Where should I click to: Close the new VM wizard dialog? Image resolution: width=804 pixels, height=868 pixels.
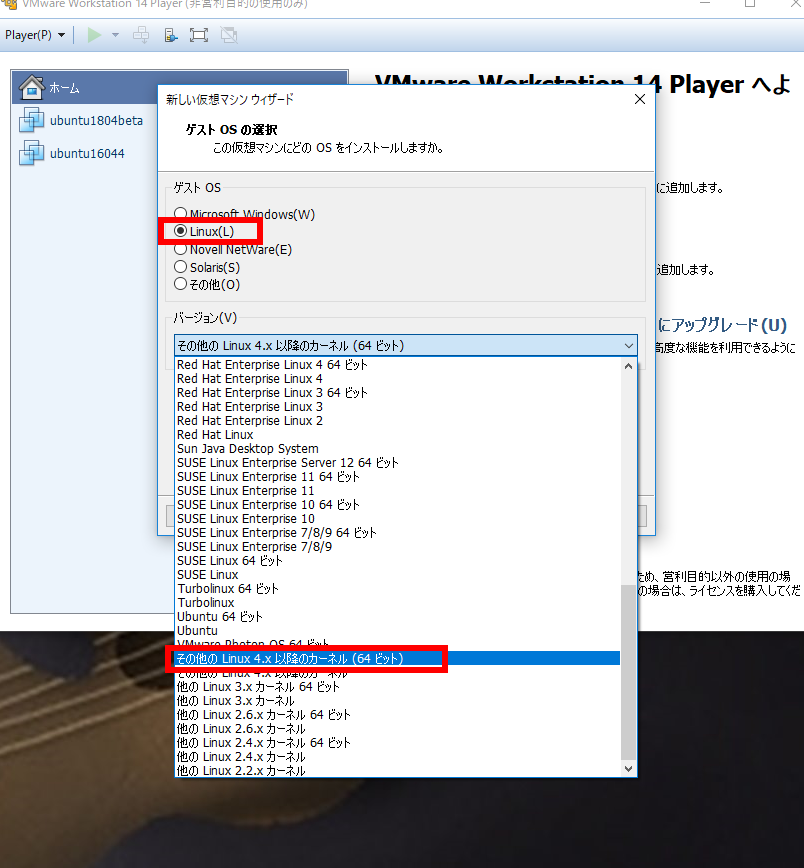point(640,99)
